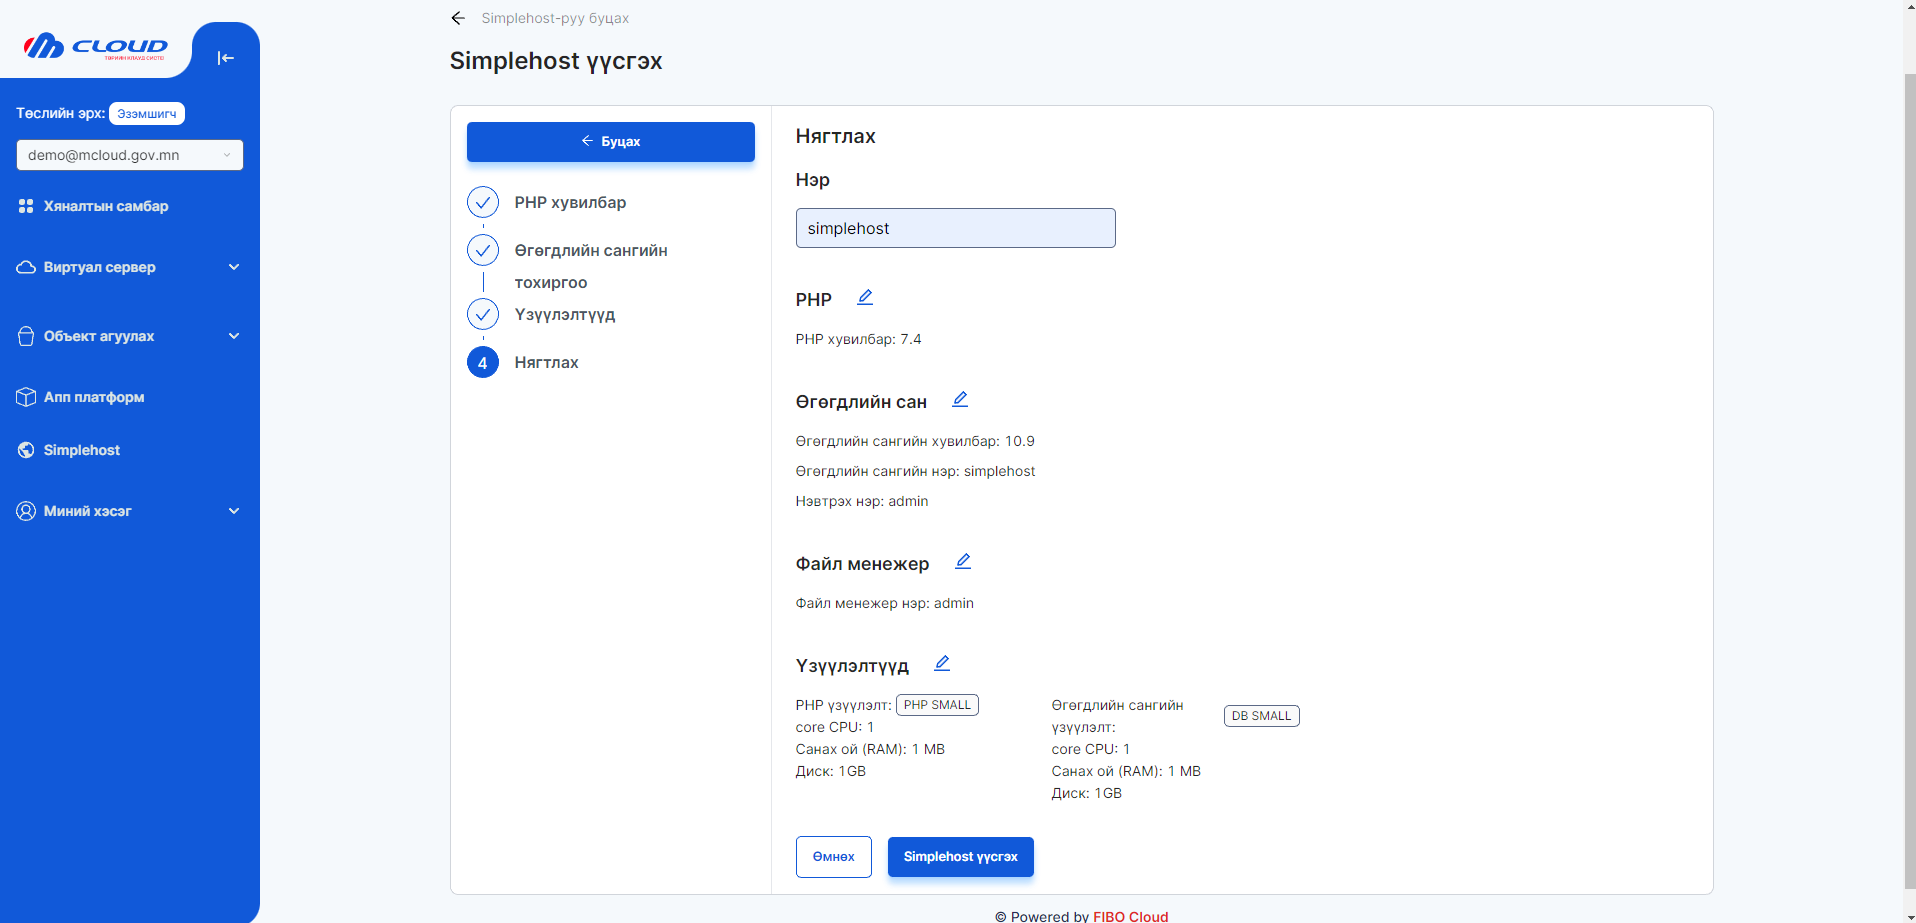Image resolution: width=1916 pixels, height=923 pixels.
Task: Collapse the sidebar using the arrow icon
Action: pos(226,57)
